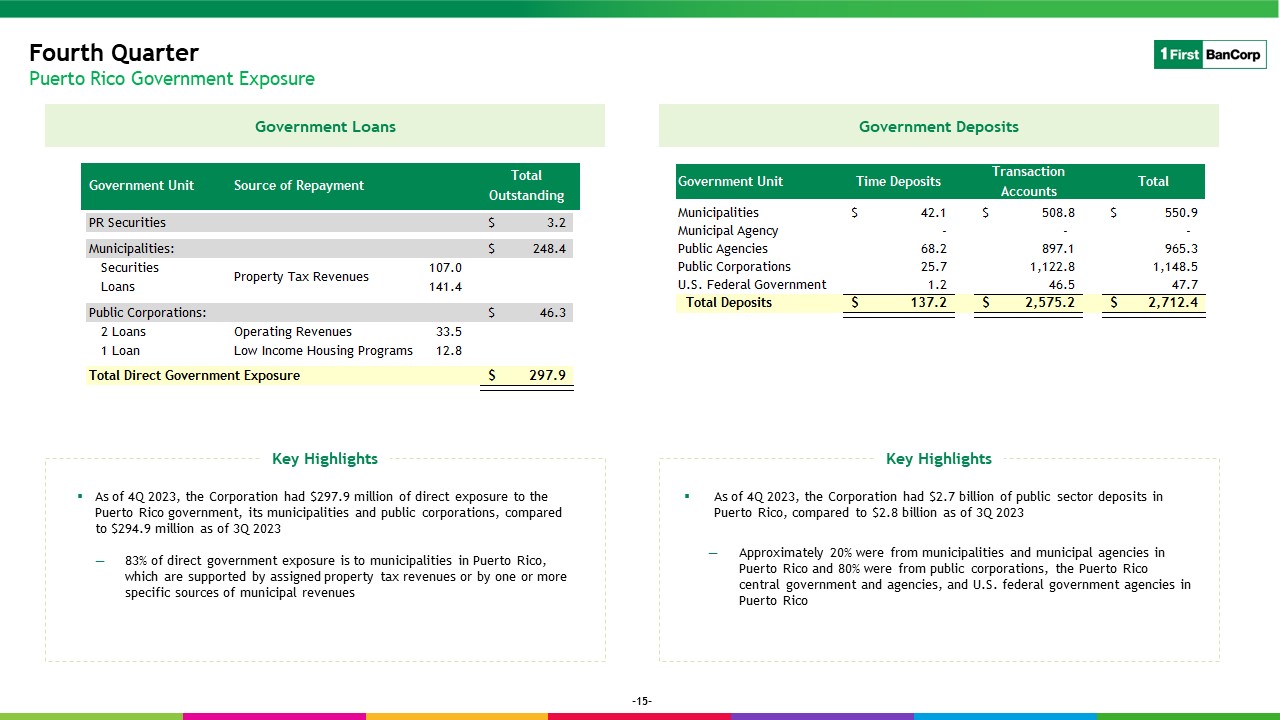Click the Total Outstanding column header
1280x720 pixels.
pyautogui.click(x=526, y=185)
